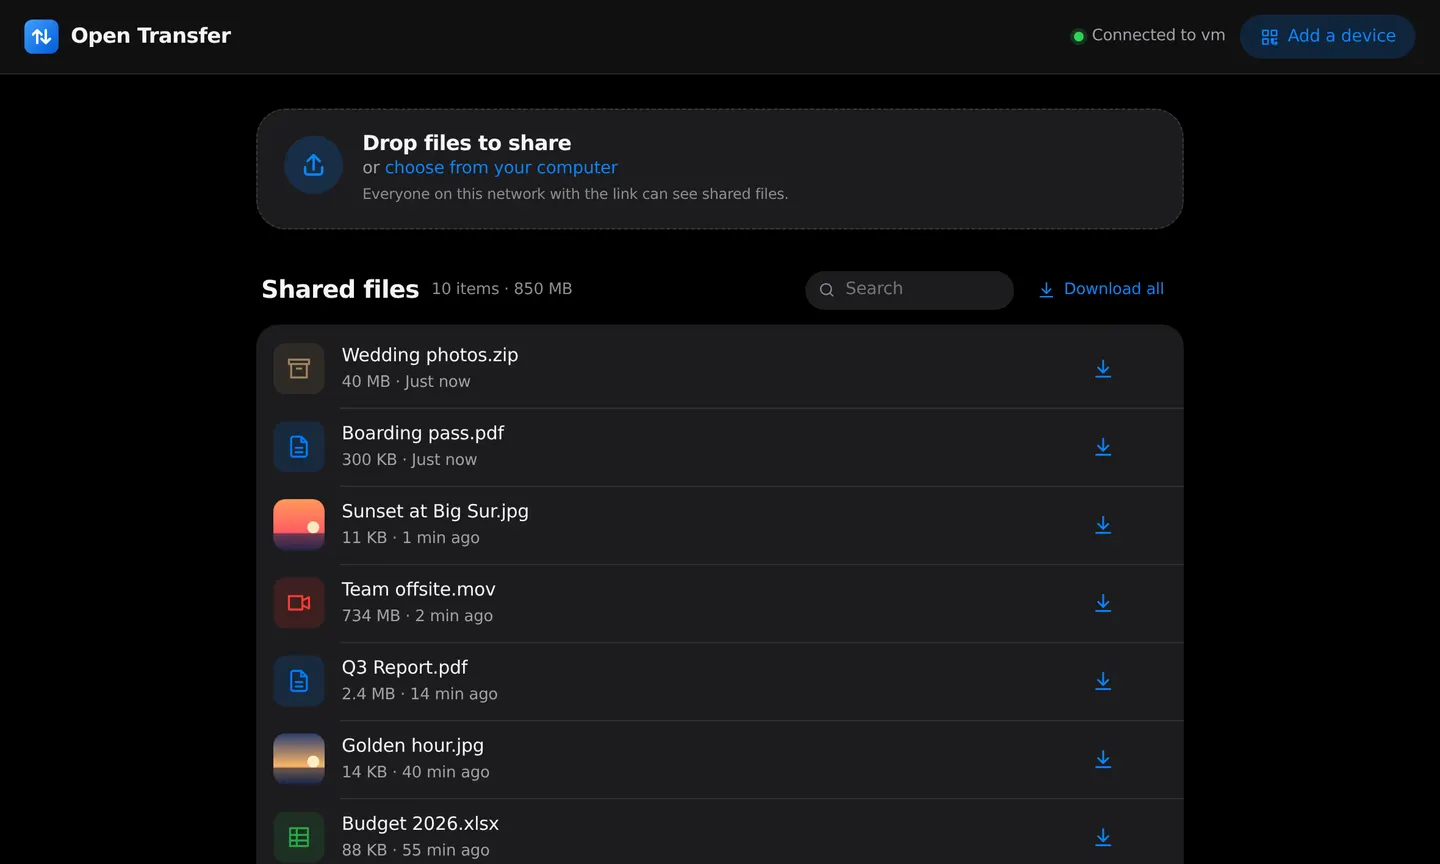Click the 40 MB · Just now details
The image size is (1440, 864).
(406, 382)
